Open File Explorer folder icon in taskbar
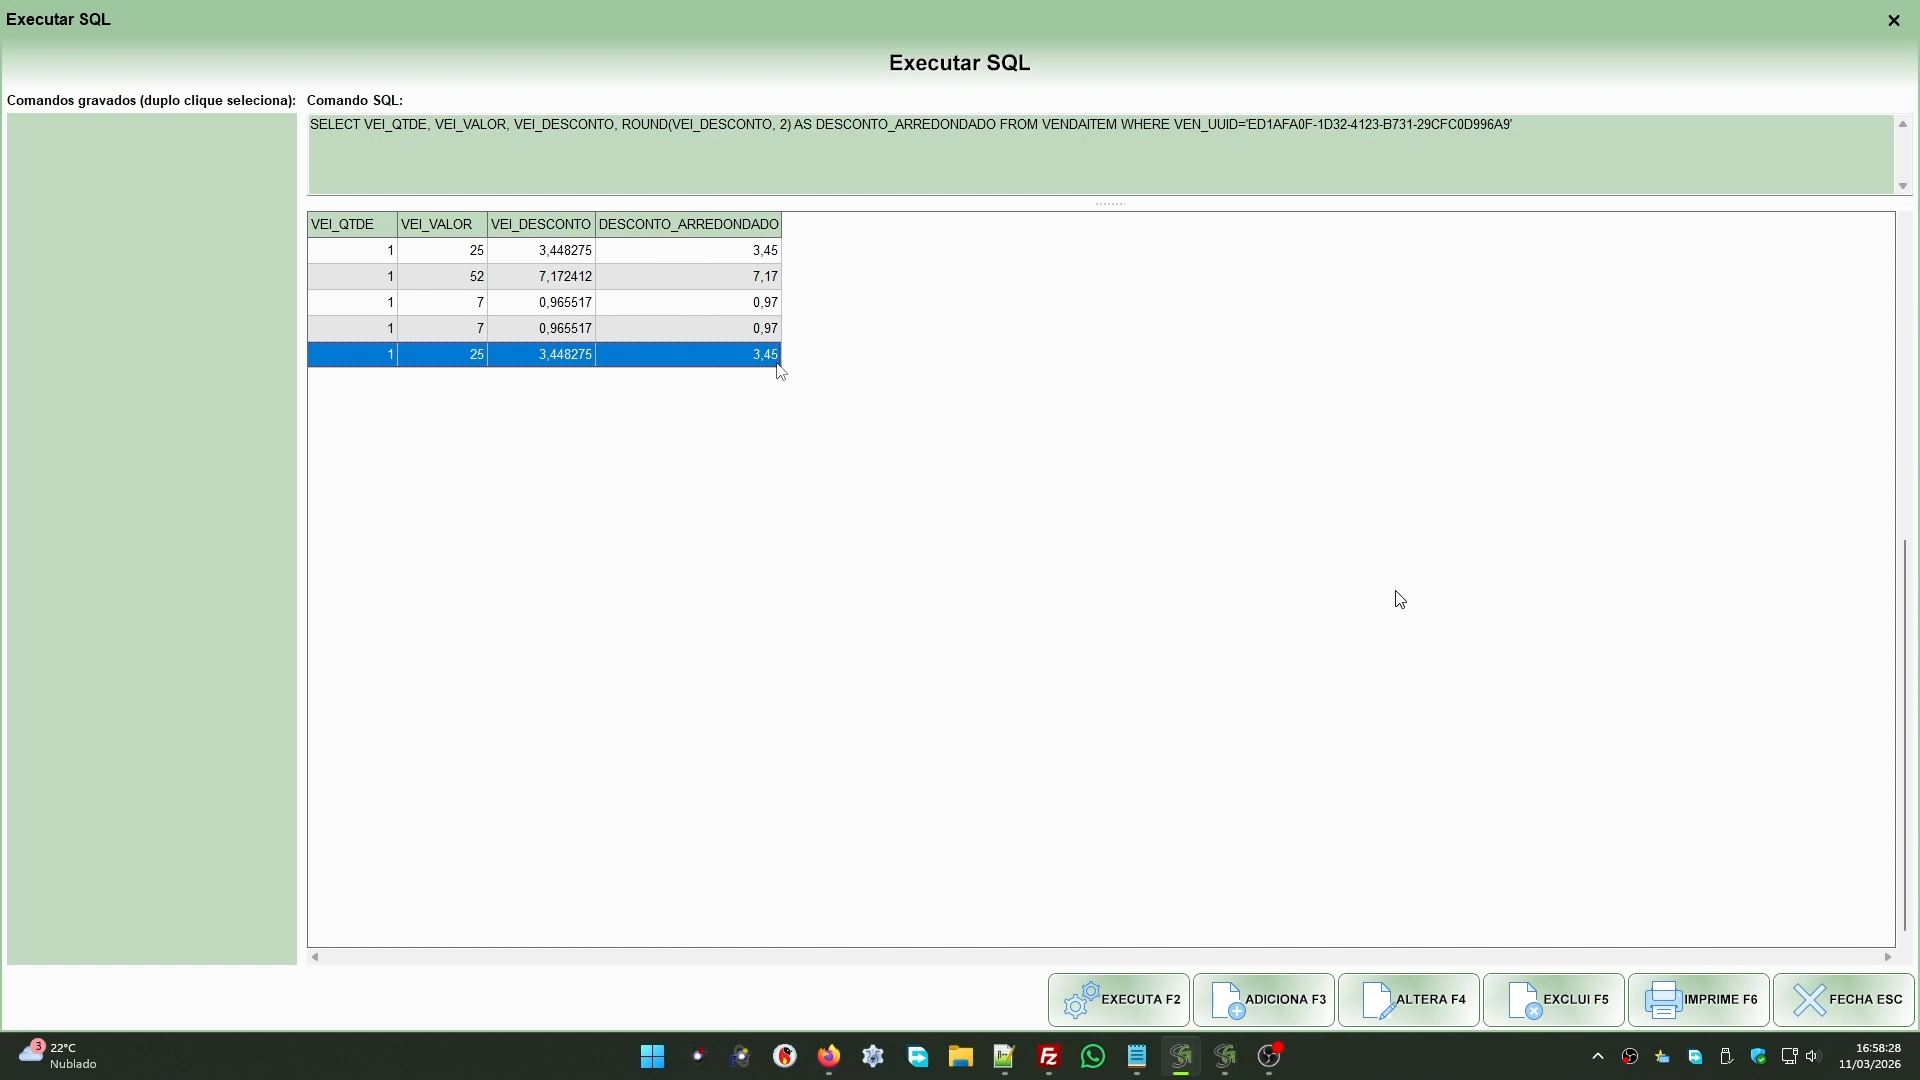Viewport: 1920px width, 1080px height. 961,1056
